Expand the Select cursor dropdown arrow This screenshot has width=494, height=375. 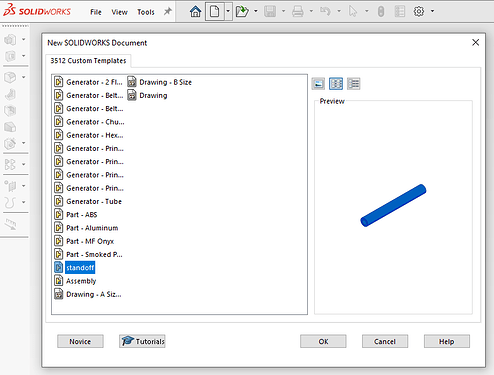tap(367, 11)
